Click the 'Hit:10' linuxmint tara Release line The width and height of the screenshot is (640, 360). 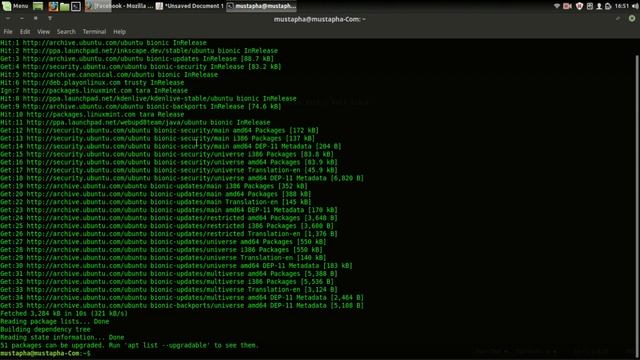tap(92, 114)
